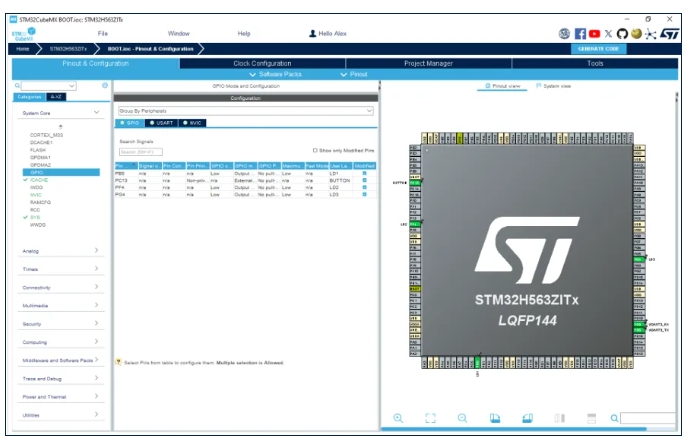Toggle the vertical split view icon
This screenshot has width=691, height=447.
[560, 418]
